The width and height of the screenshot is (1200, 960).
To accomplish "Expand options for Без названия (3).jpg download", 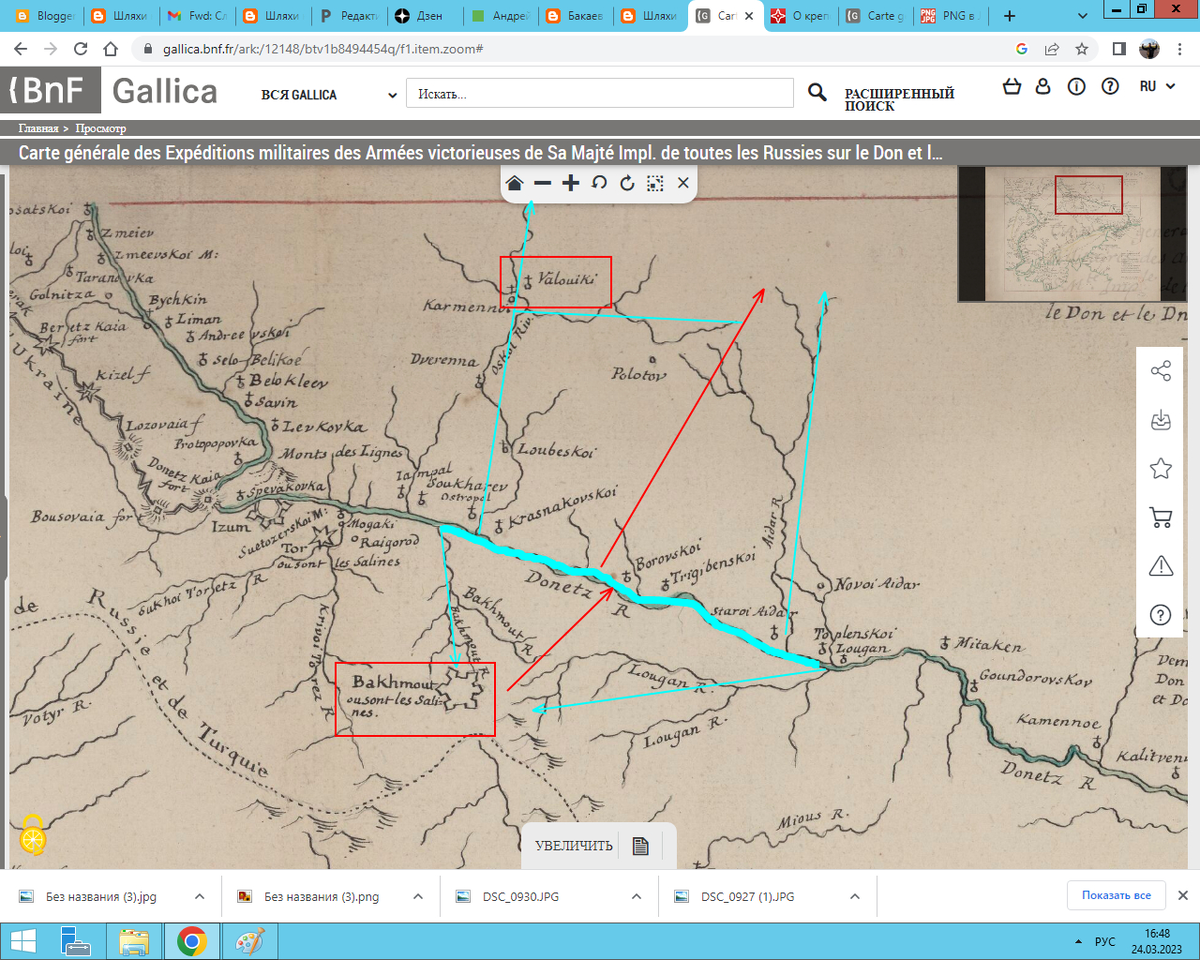I will point(199,896).
